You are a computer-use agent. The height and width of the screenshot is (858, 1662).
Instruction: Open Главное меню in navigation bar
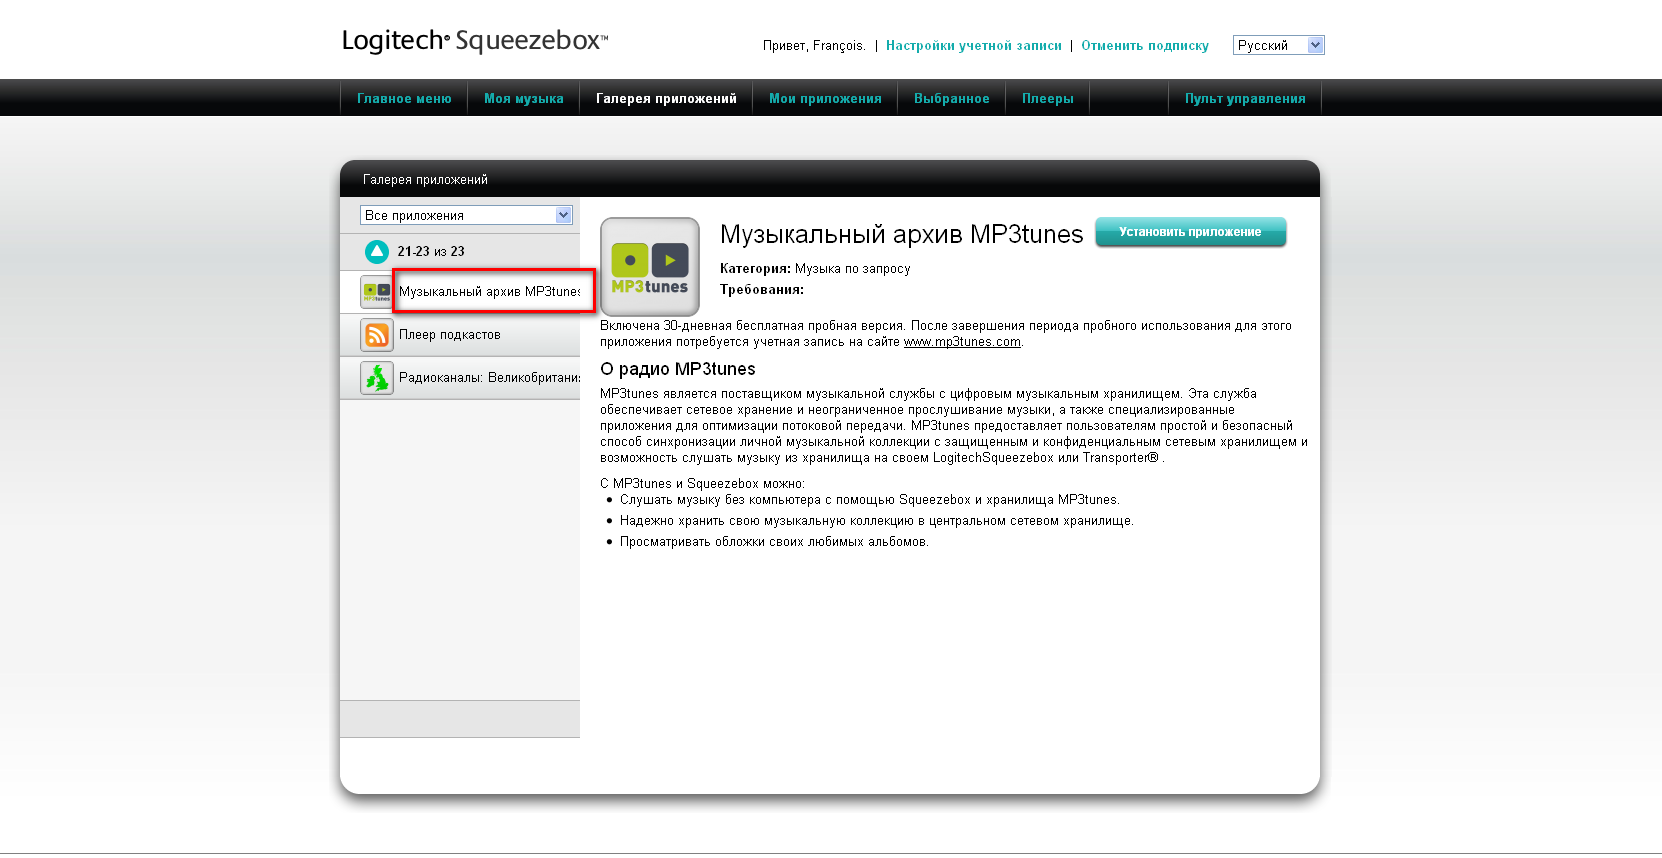coord(404,99)
